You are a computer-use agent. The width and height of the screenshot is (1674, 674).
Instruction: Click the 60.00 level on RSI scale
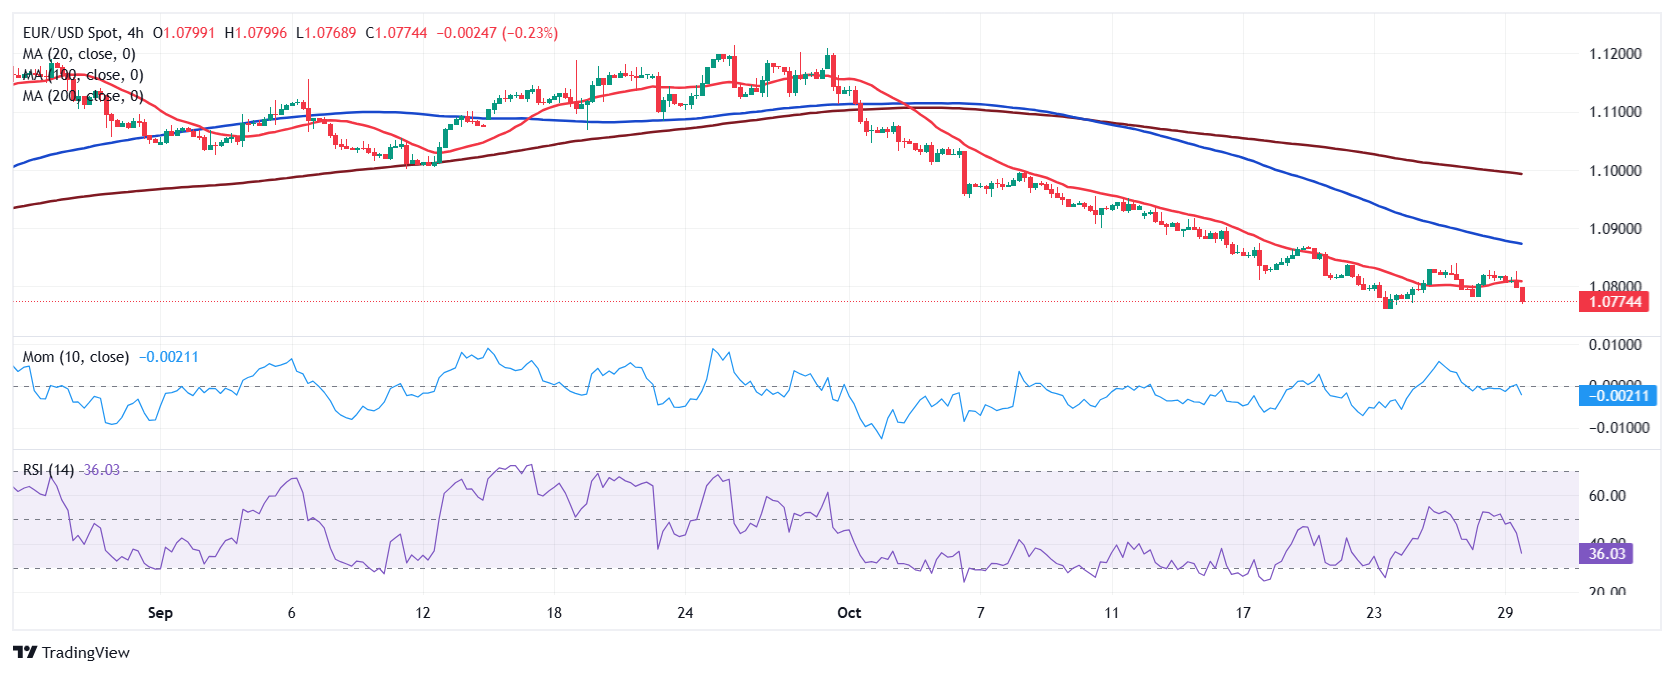click(x=1607, y=496)
